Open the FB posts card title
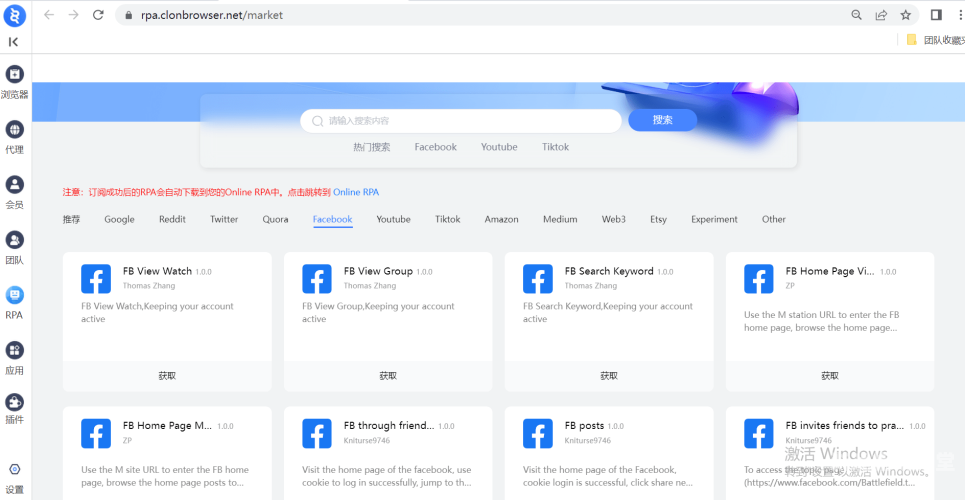The image size is (965, 500). [x=584, y=425]
